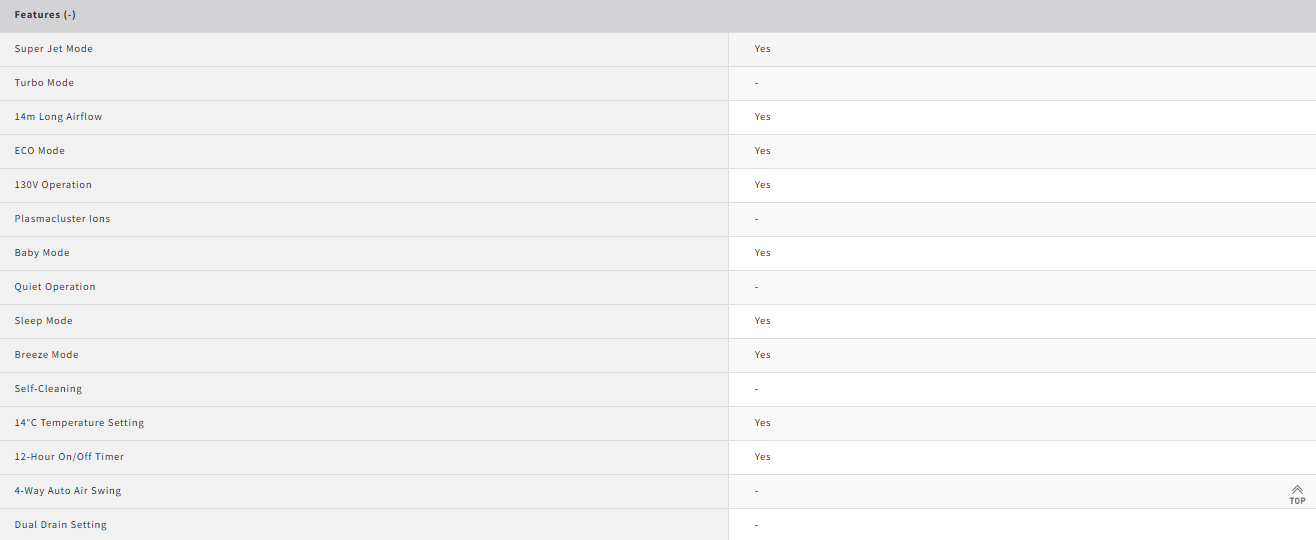This screenshot has height=540, width=1316.
Task: Select the Baby Mode row label
Action: (42, 253)
